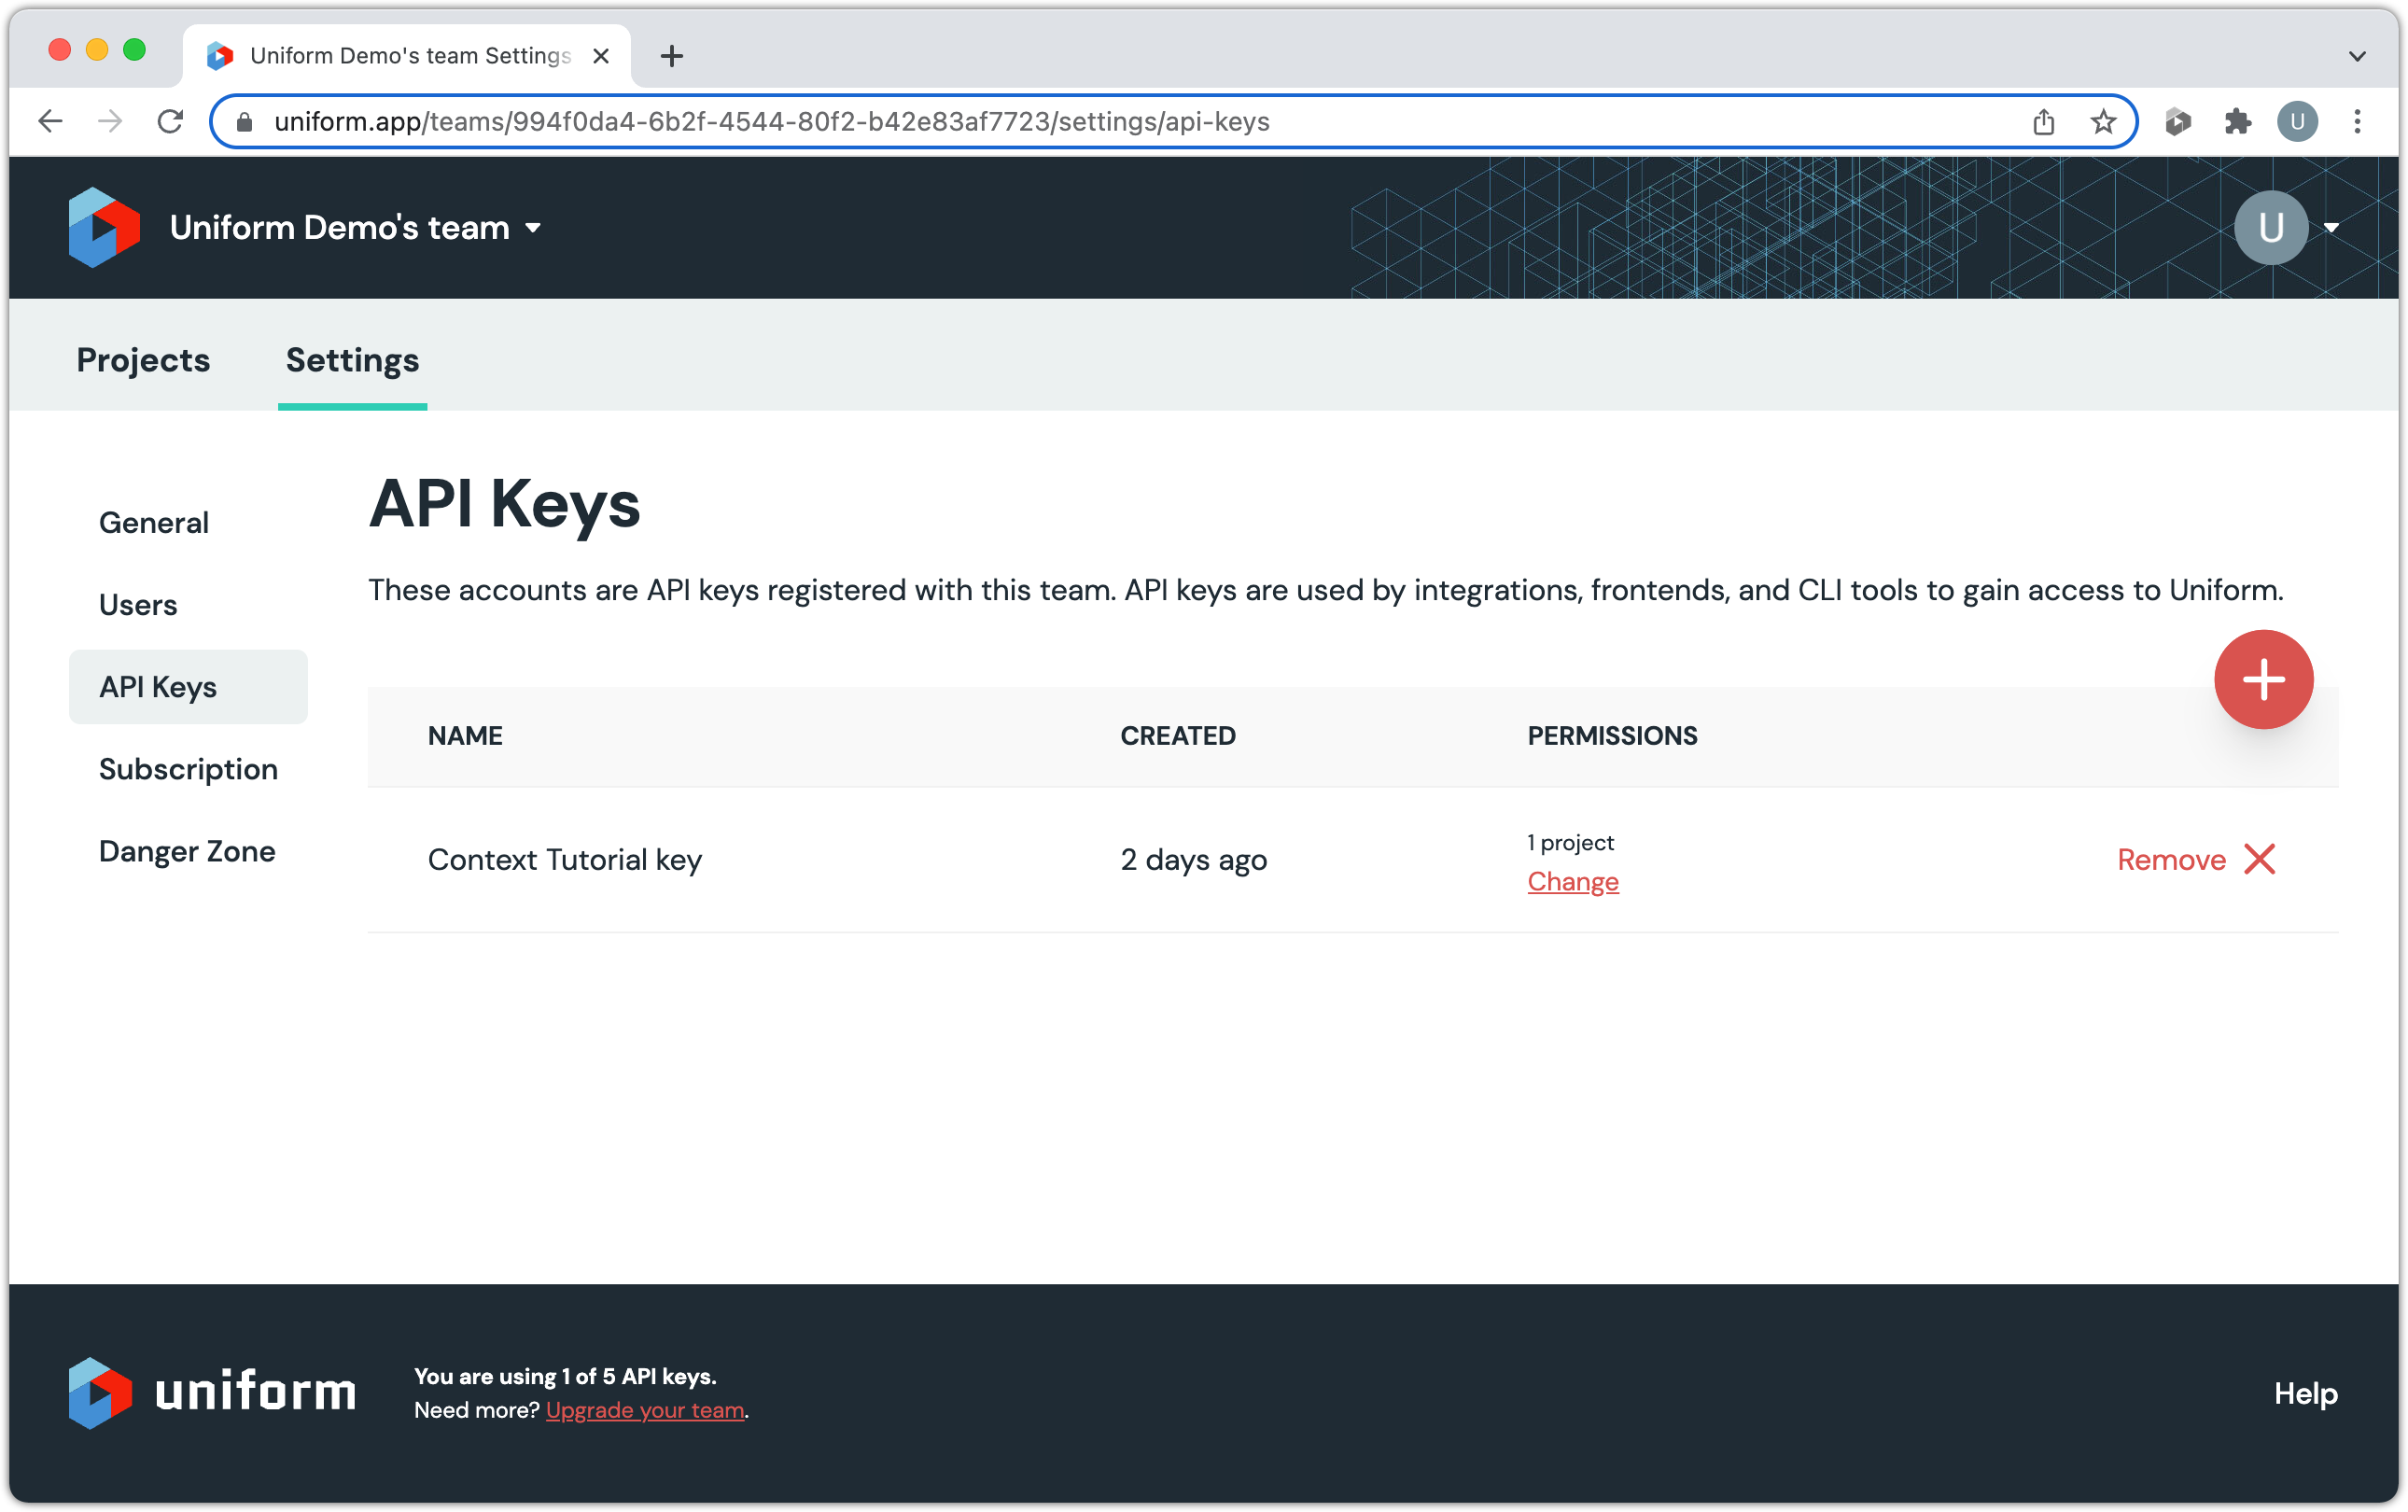The image size is (2408, 1512).
Task: Click the URL address bar
Action: pos(1100,122)
